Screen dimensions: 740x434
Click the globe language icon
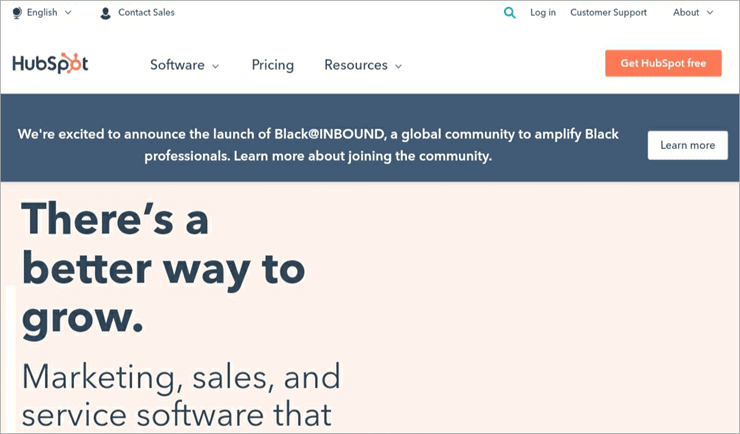[17, 13]
